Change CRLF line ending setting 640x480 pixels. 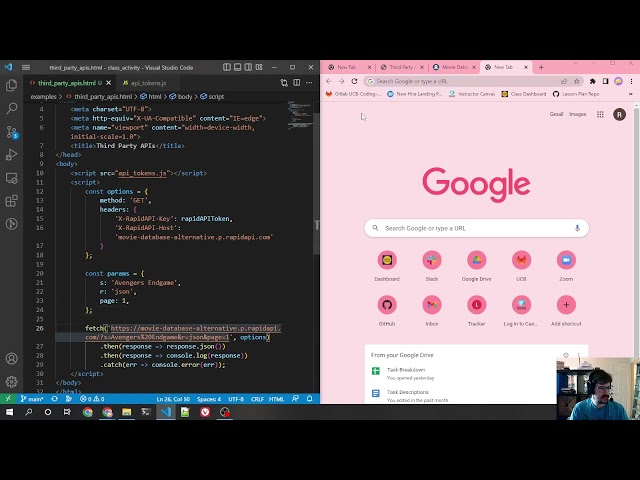coord(257,399)
